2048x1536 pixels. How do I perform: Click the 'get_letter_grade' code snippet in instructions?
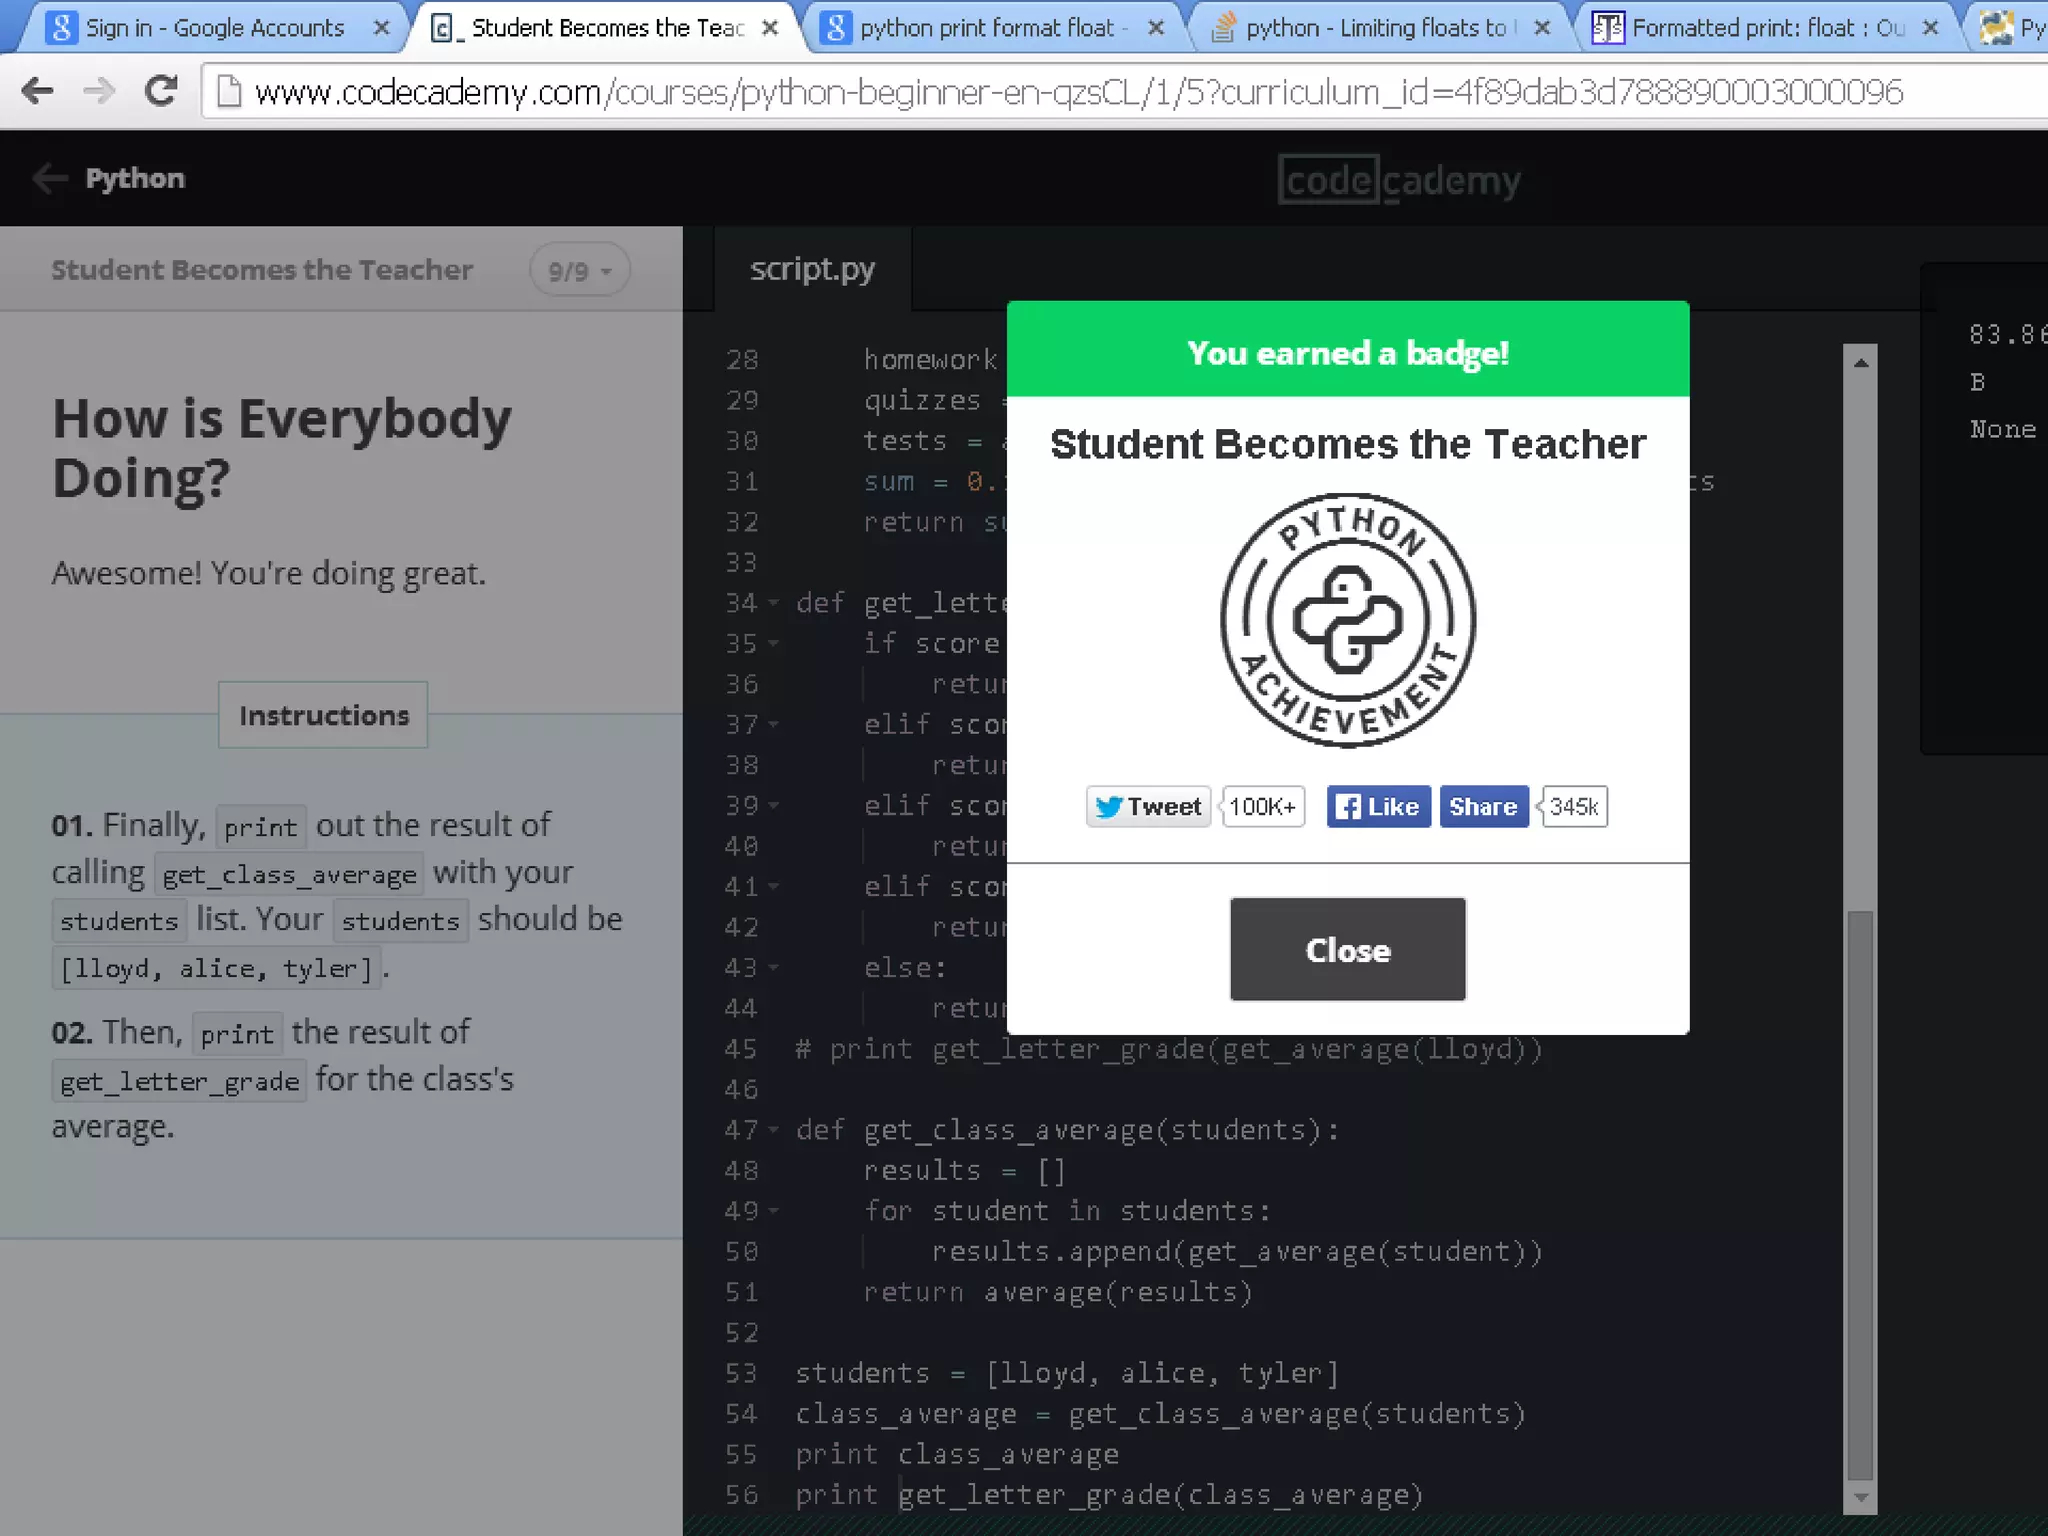[x=179, y=1081]
